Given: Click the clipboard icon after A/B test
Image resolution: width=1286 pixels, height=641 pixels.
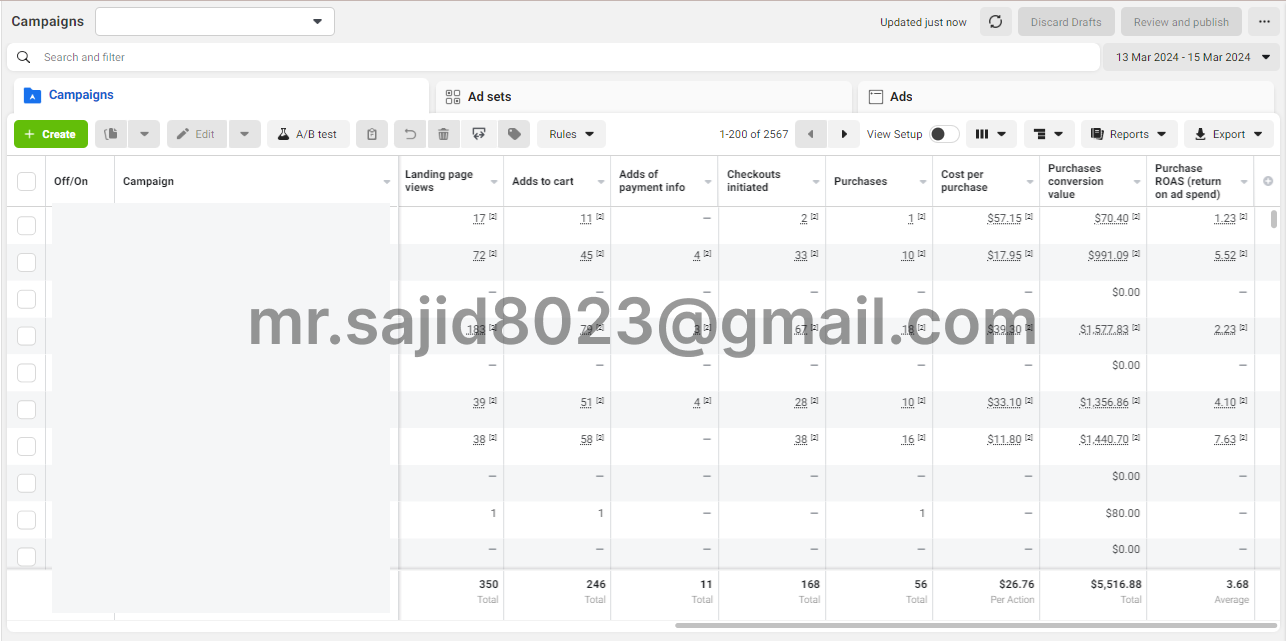Looking at the screenshot, I should (x=372, y=134).
